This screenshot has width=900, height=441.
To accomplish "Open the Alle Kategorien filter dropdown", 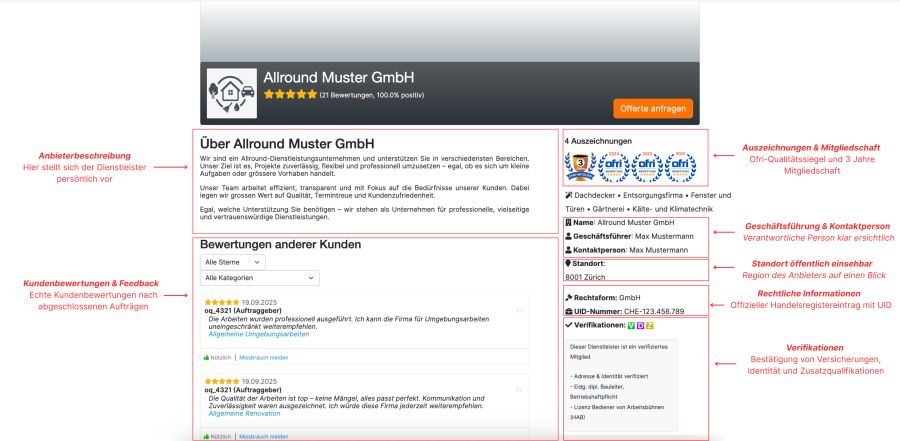I will pos(259,277).
